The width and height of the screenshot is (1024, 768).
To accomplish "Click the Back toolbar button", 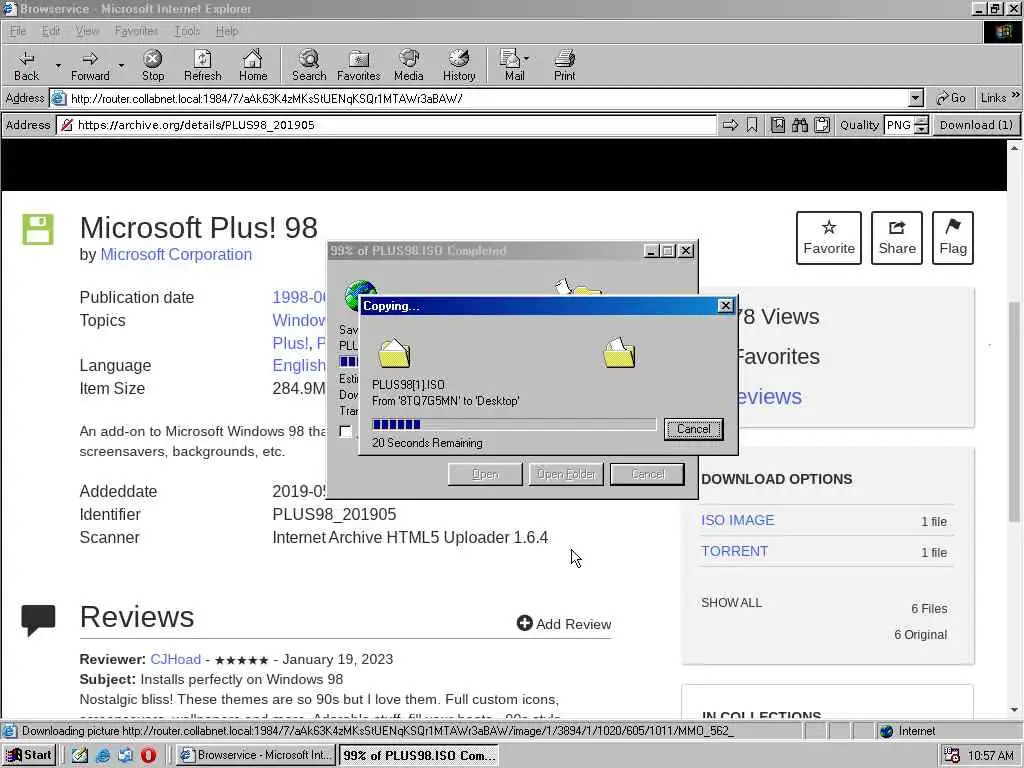I will (x=26, y=65).
